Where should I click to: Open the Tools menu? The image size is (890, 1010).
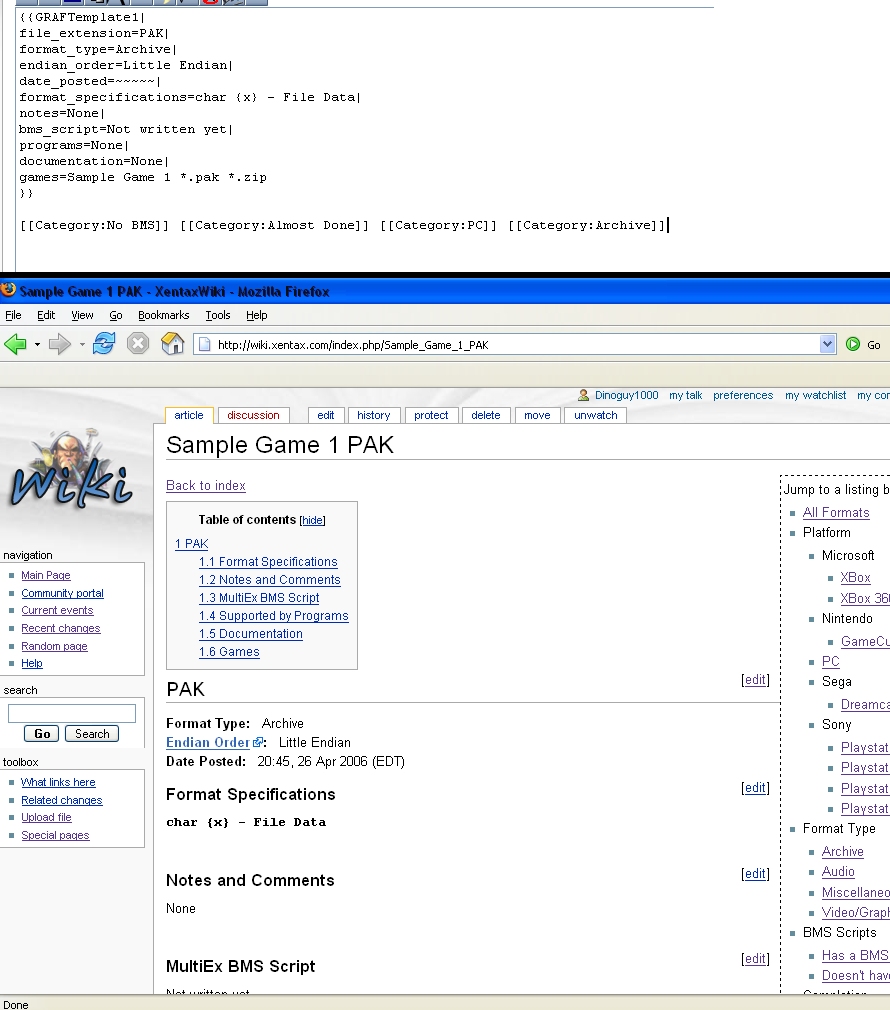tap(218, 315)
